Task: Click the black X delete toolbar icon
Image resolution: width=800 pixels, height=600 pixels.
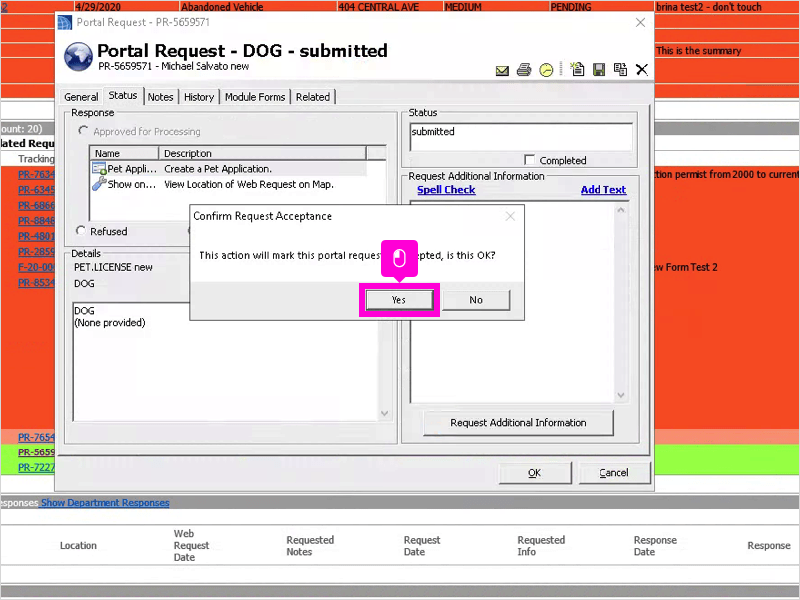Action: 642,69
